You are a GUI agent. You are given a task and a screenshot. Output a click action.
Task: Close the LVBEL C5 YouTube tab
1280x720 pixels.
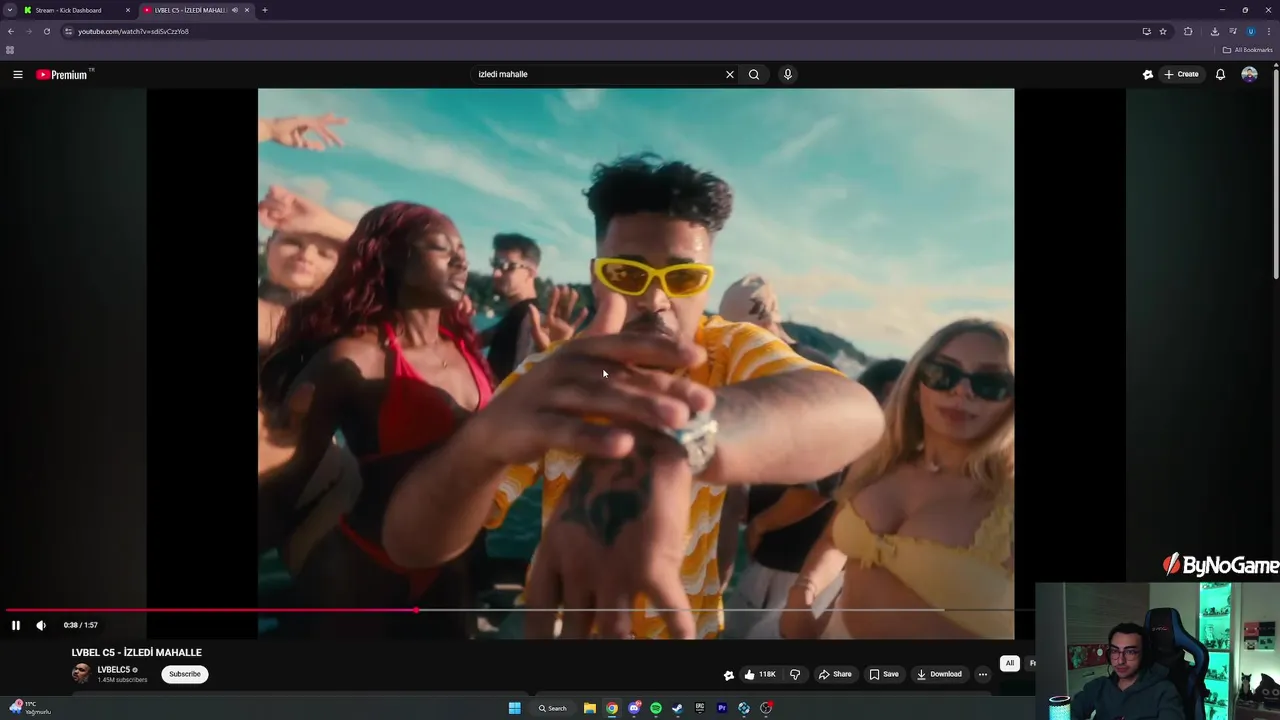(x=247, y=10)
